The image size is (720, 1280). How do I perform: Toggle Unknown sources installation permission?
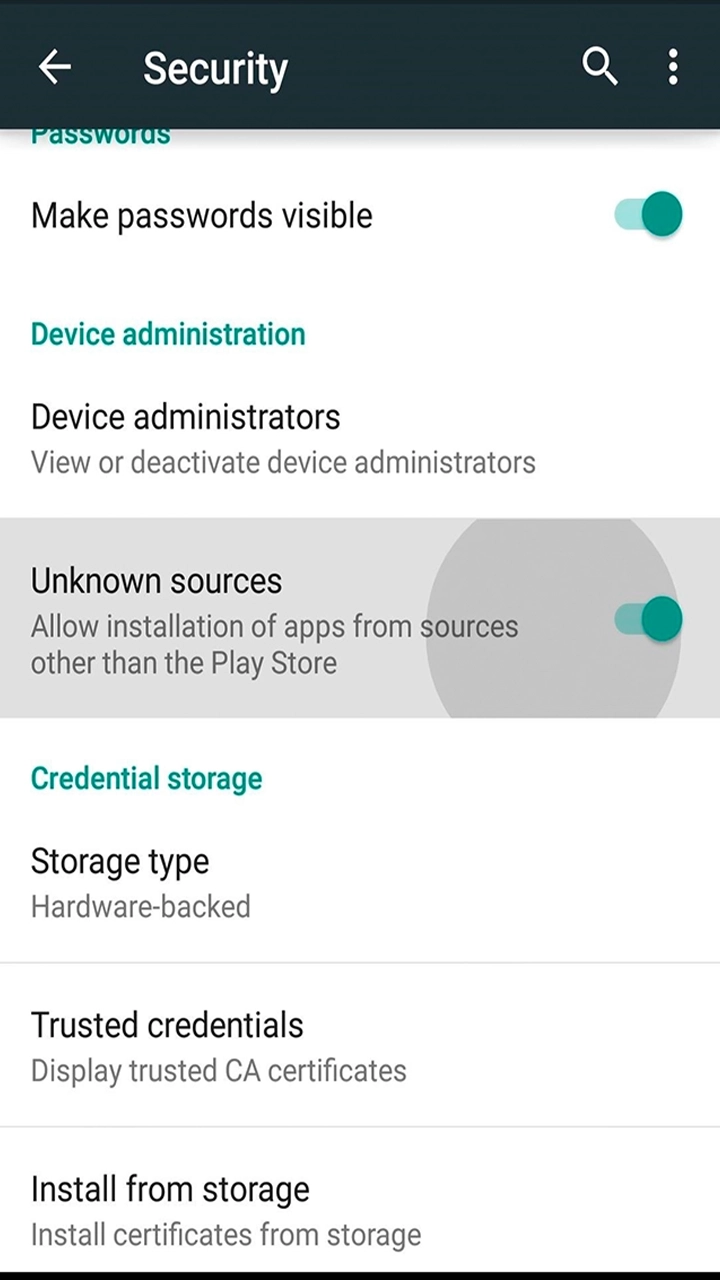click(648, 619)
